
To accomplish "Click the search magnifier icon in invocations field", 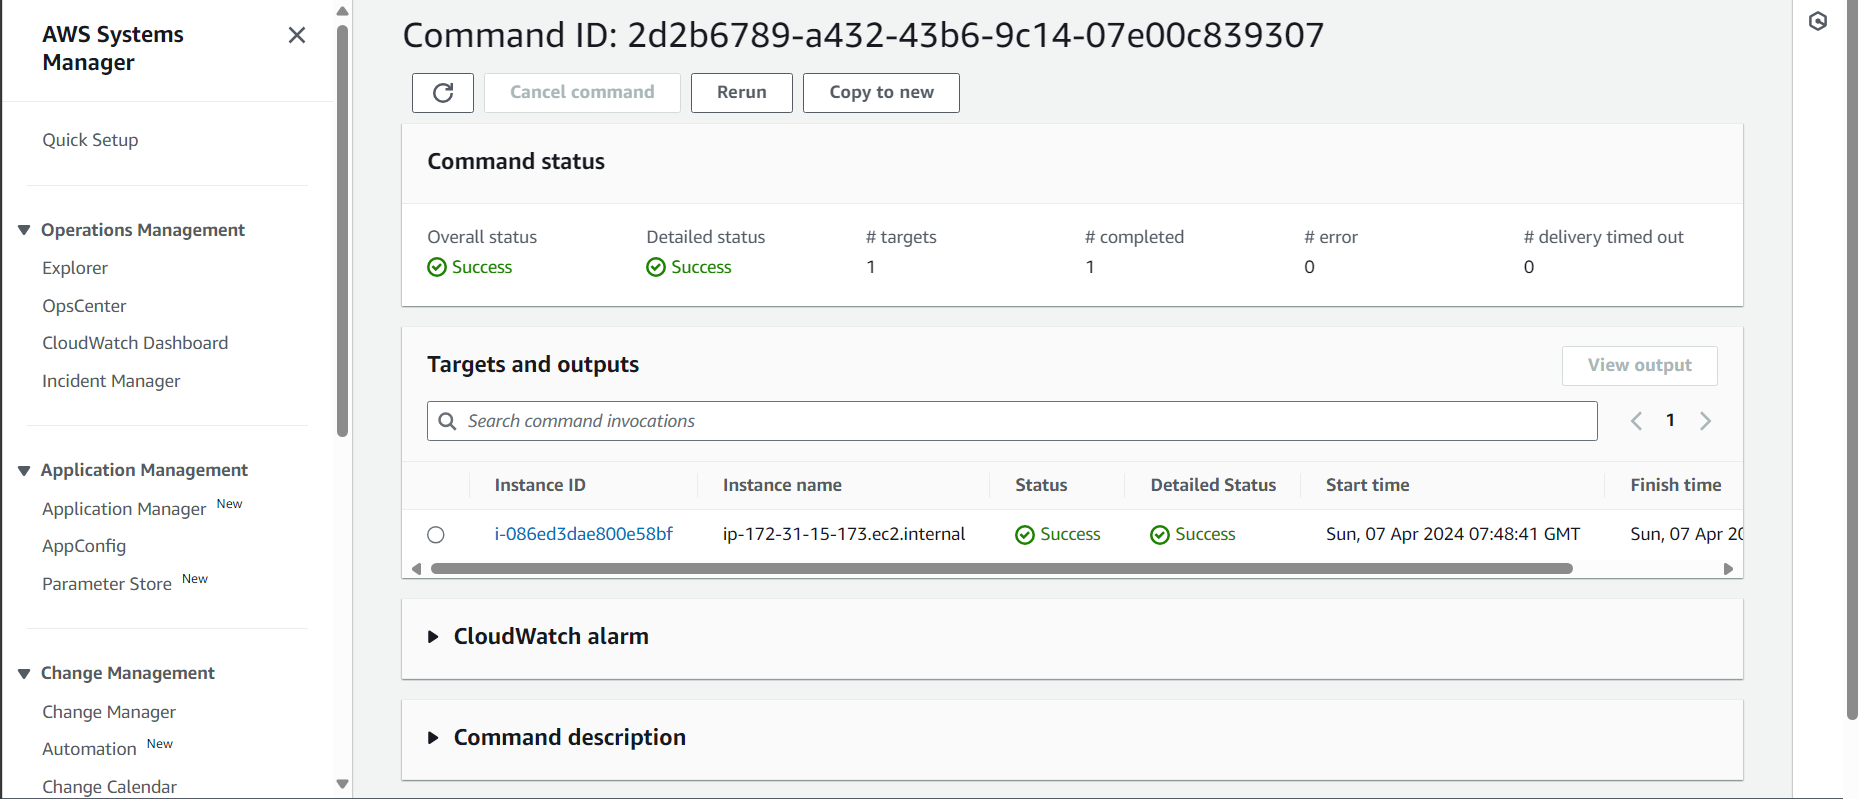I will click(x=448, y=421).
